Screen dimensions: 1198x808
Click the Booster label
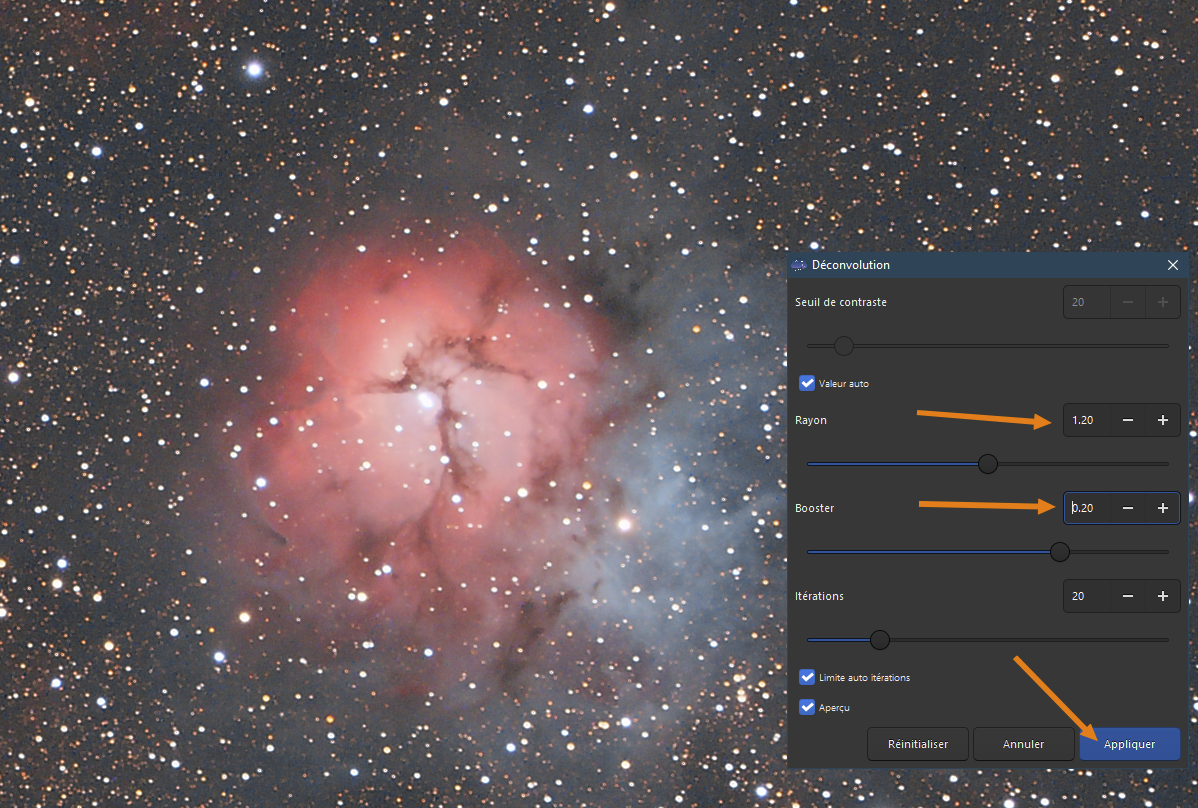coord(814,508)
